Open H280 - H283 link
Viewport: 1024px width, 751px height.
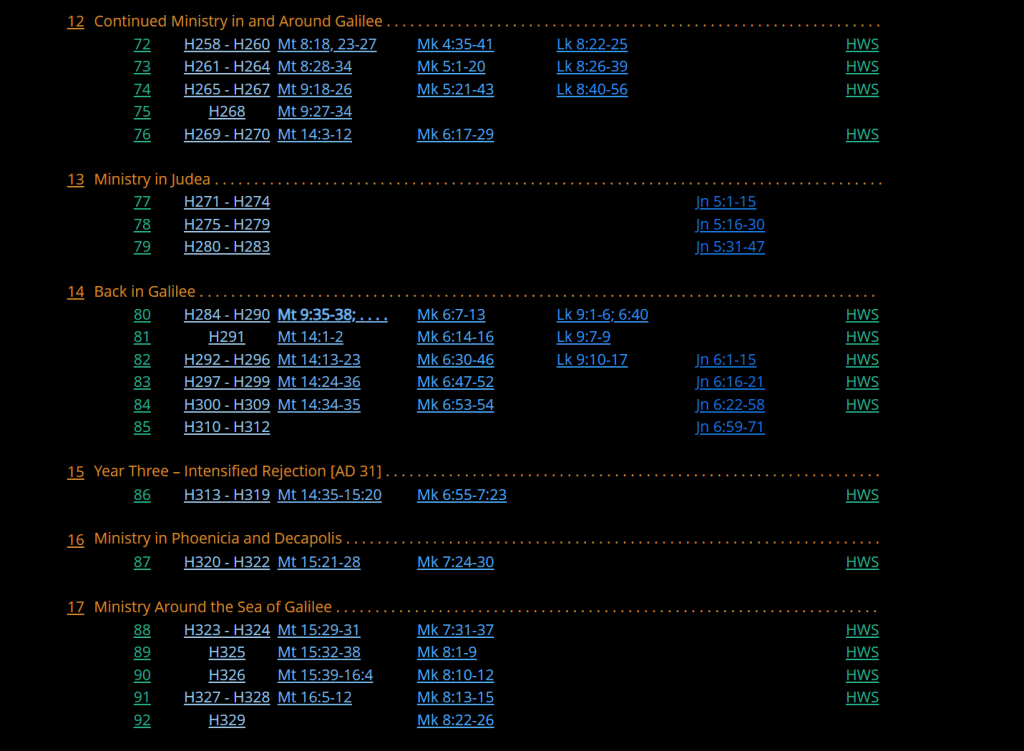(227, 247)
